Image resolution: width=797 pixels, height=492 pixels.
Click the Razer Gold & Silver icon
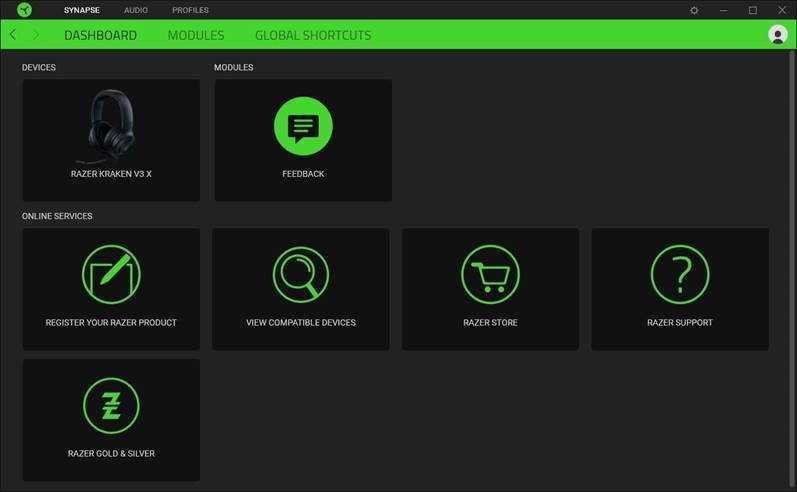tap(111, 406)
